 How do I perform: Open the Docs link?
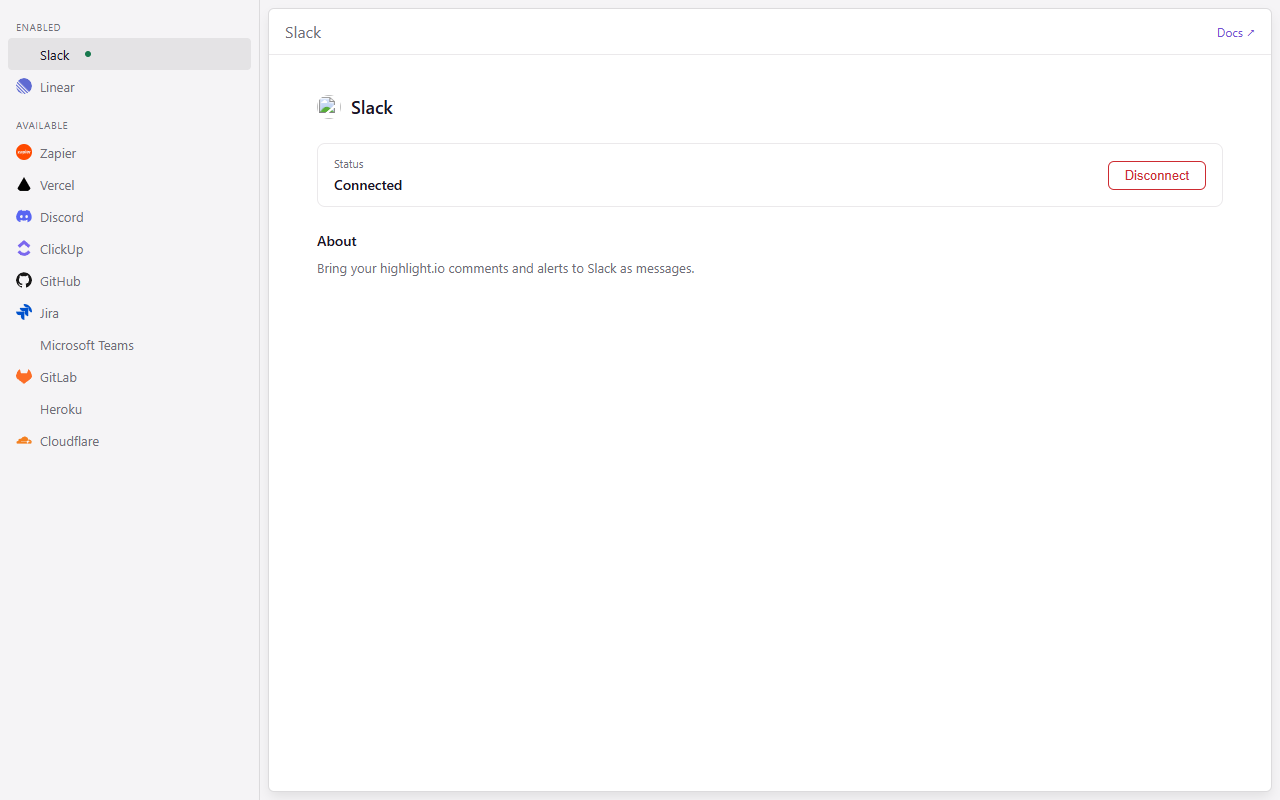[1236, 33]
